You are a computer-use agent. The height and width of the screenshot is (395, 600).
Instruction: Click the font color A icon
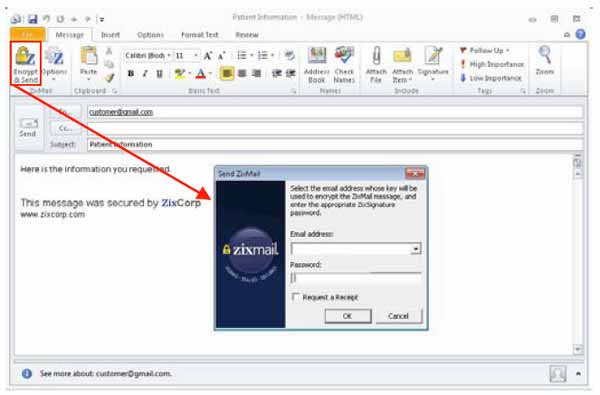point(201,73)
